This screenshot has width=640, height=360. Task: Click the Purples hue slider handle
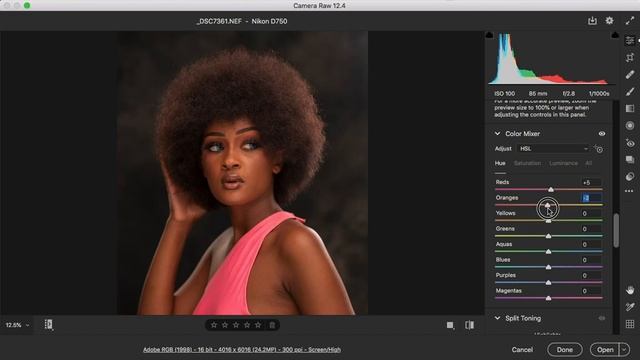(549, 282)
